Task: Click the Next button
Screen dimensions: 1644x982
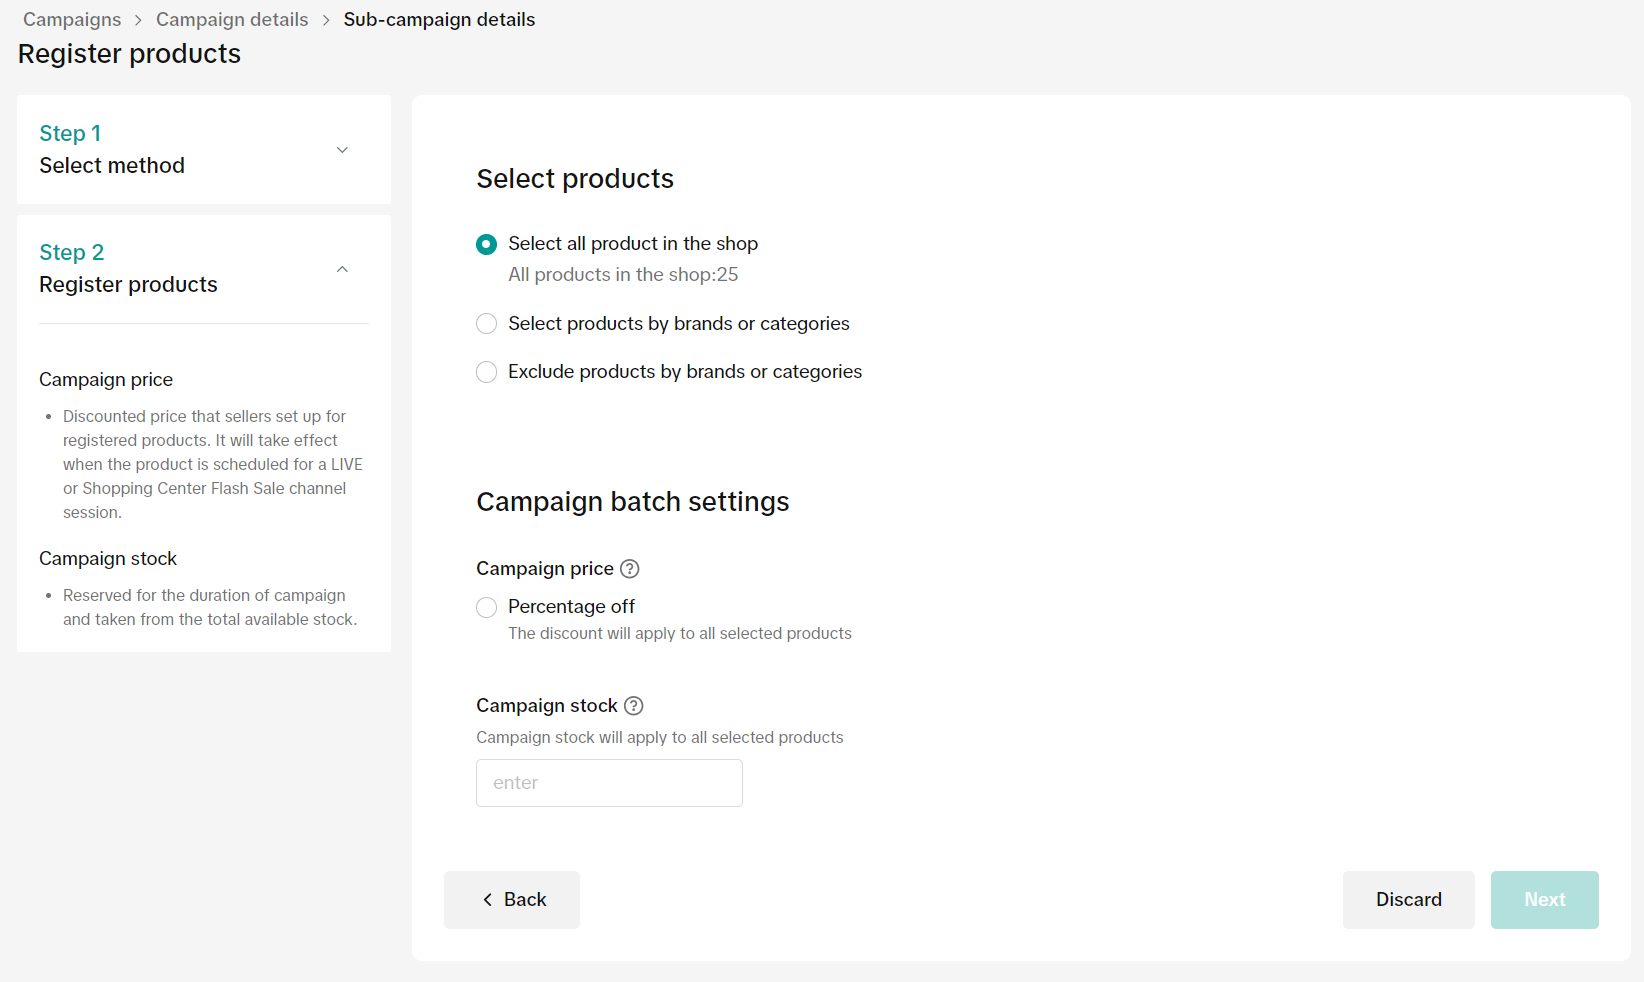Action: (1544, 900)
